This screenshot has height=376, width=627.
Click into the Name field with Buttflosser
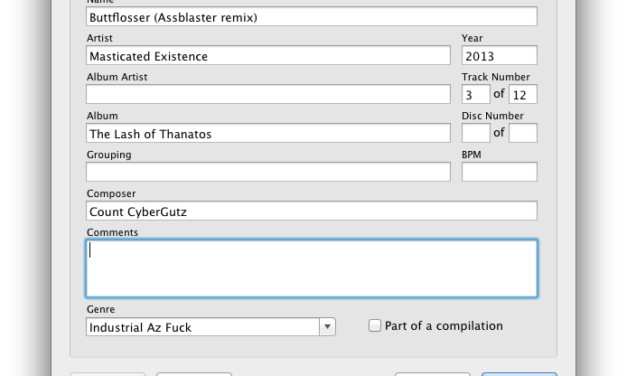point(312,16)
